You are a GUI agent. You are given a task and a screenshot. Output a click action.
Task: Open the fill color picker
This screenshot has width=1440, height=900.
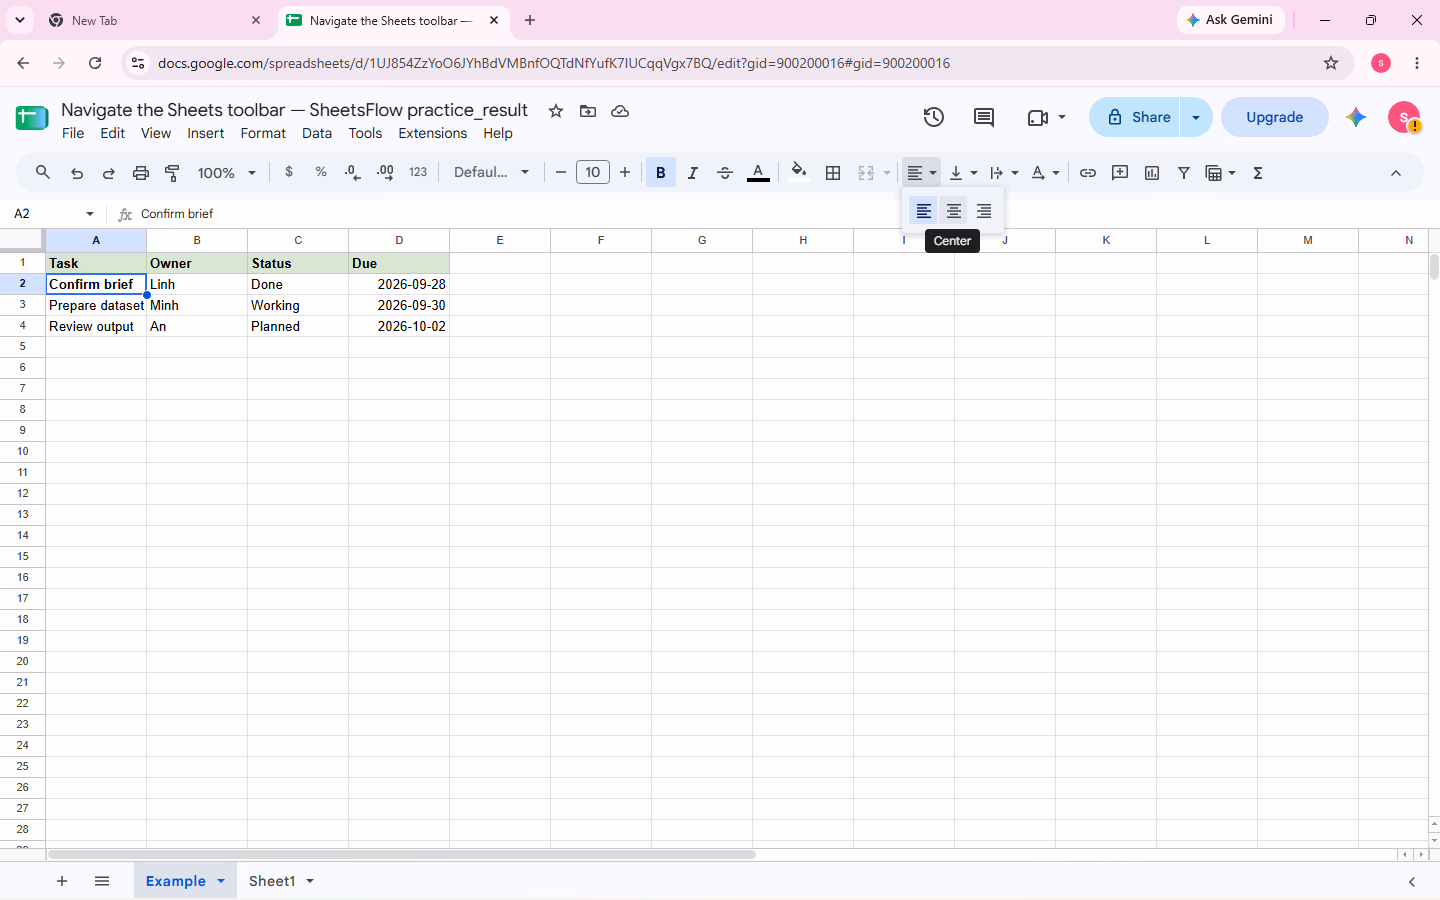pyautogui.click(x=799, y=173)
